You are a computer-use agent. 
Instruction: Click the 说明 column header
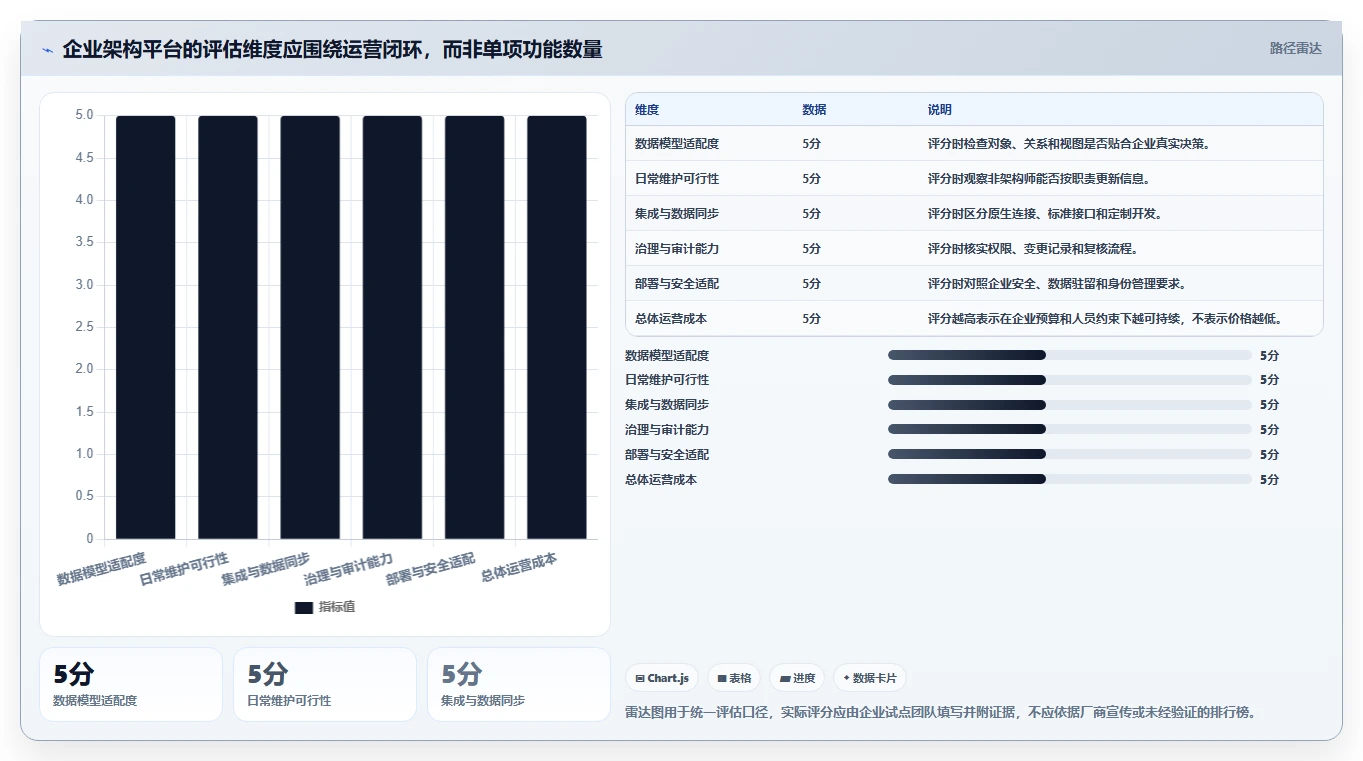pyautogui.click(x=940, y=110)
